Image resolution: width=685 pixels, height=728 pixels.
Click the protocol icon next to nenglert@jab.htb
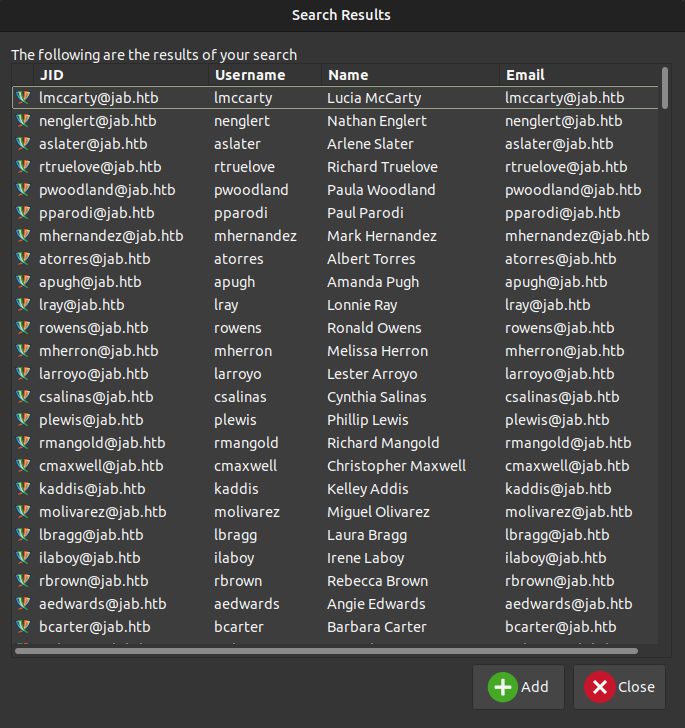[24, 121]
